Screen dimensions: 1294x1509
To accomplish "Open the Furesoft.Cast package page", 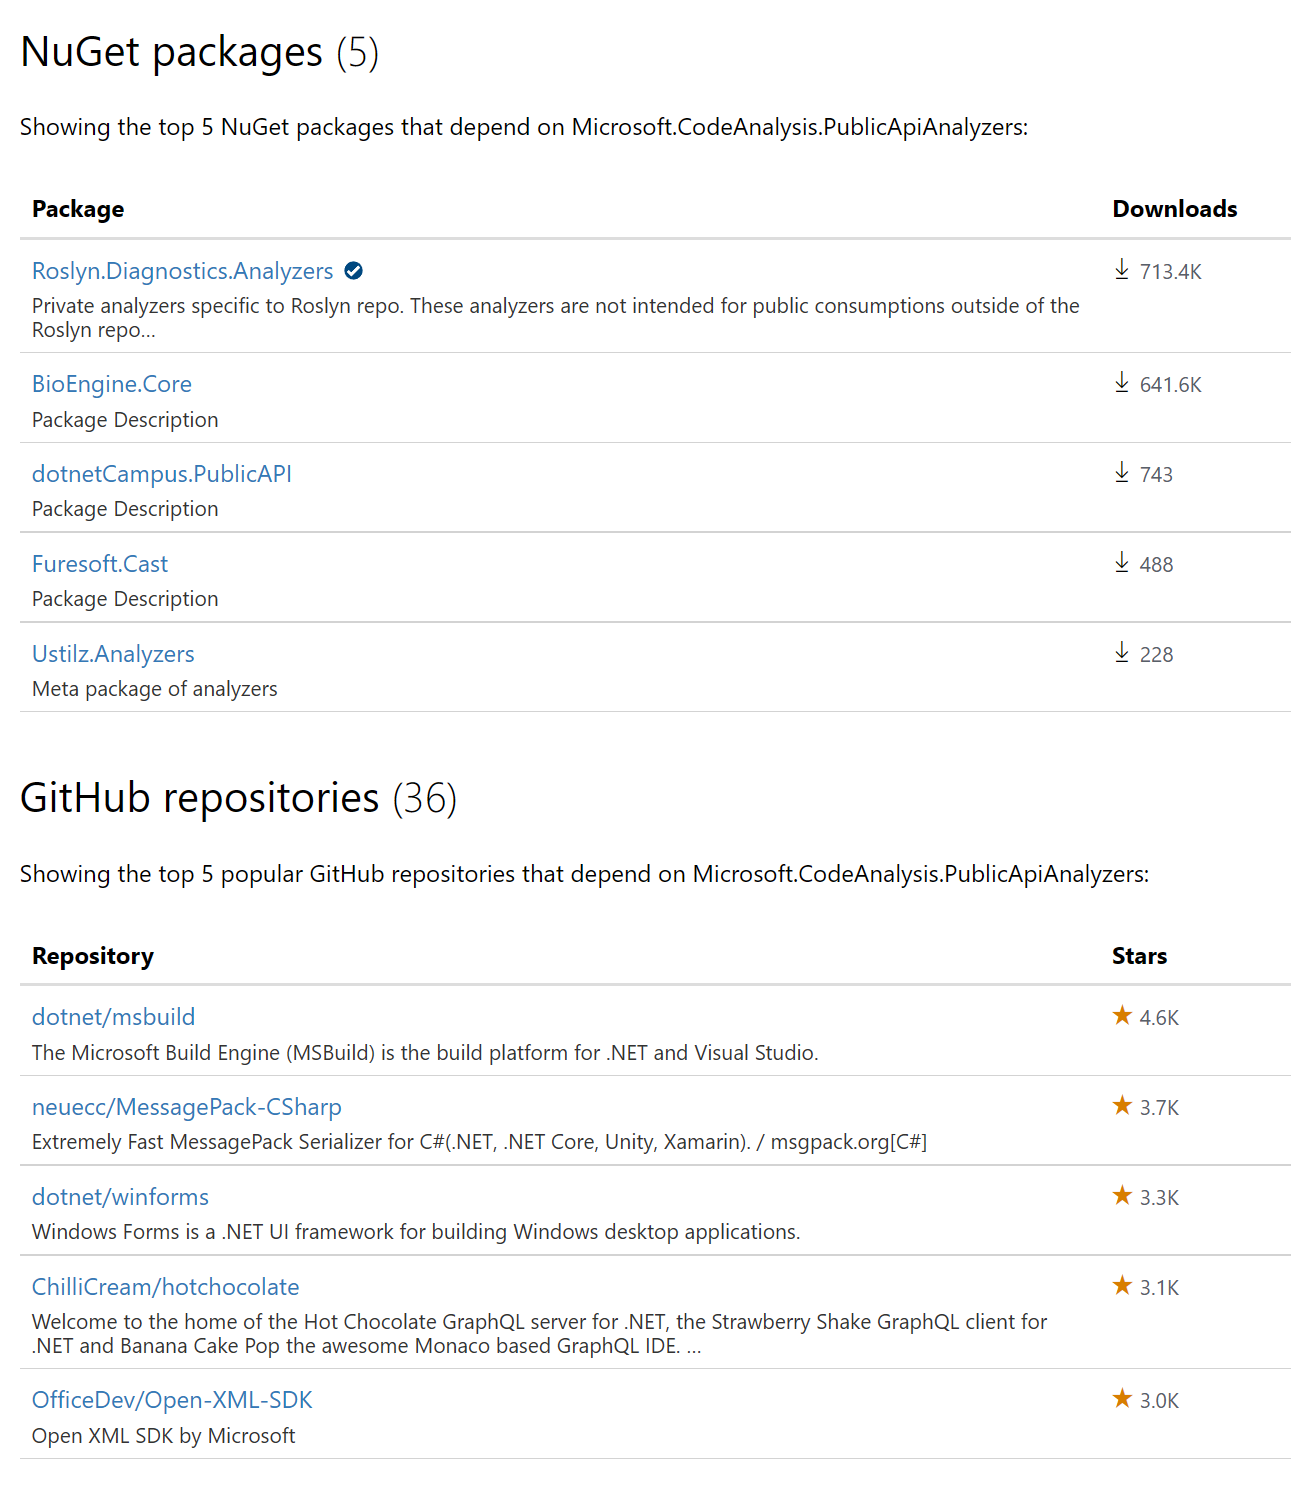I will [99, 563].
